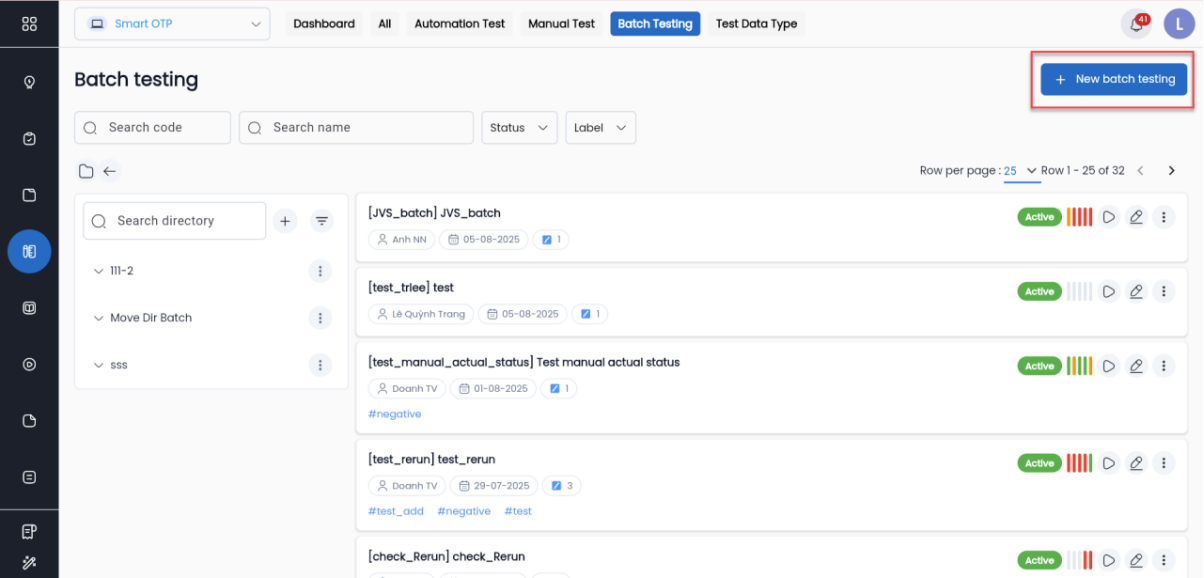Click the directory filter icon

pos(322,221)
